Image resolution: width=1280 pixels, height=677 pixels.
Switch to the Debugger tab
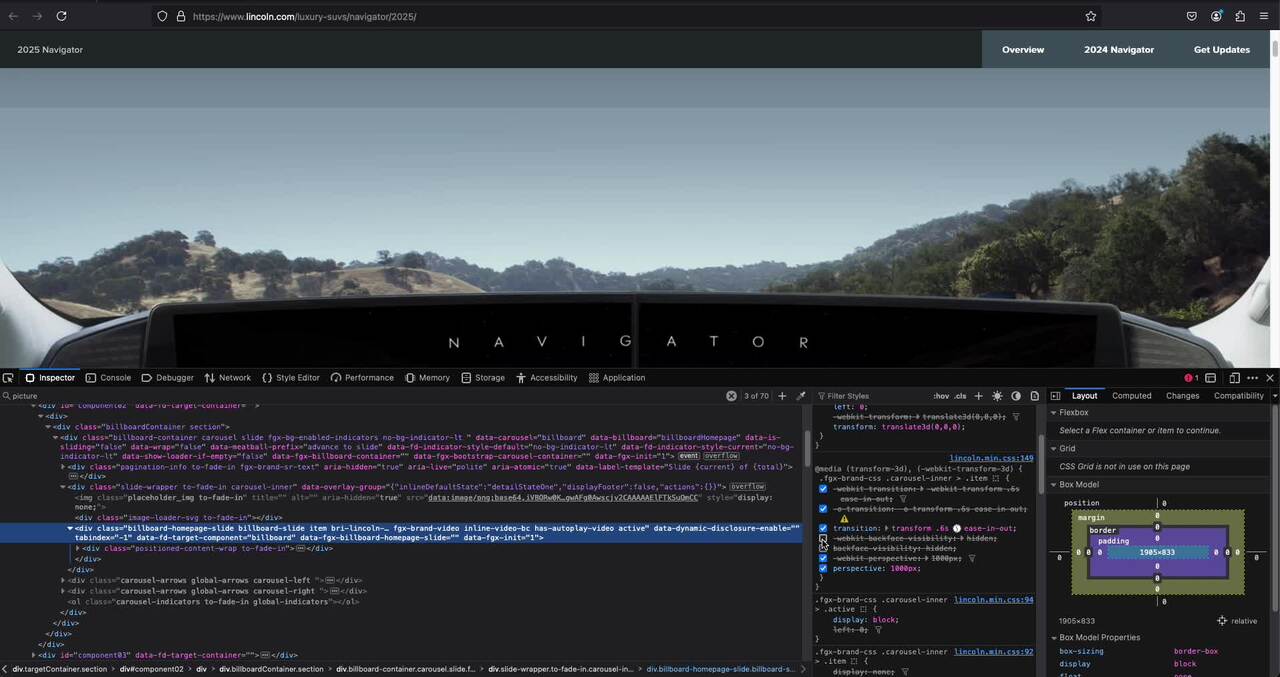167,378
